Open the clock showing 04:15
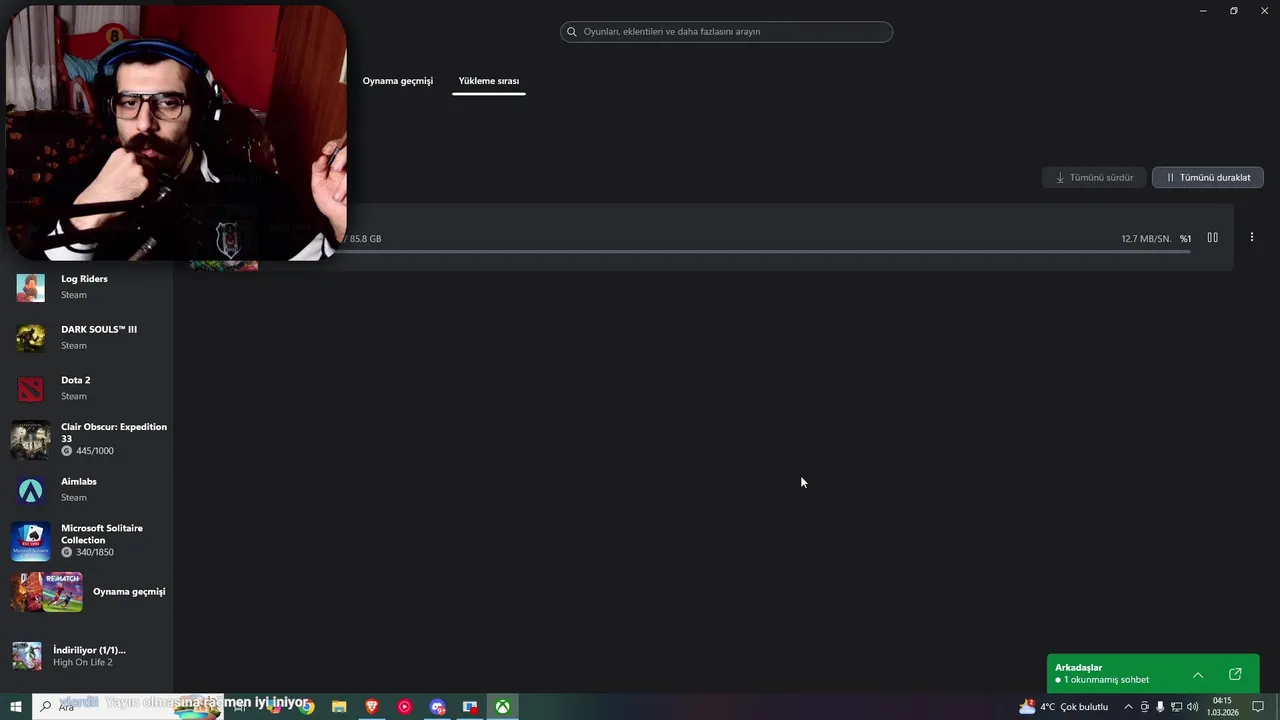 (x=1222, y=707)
